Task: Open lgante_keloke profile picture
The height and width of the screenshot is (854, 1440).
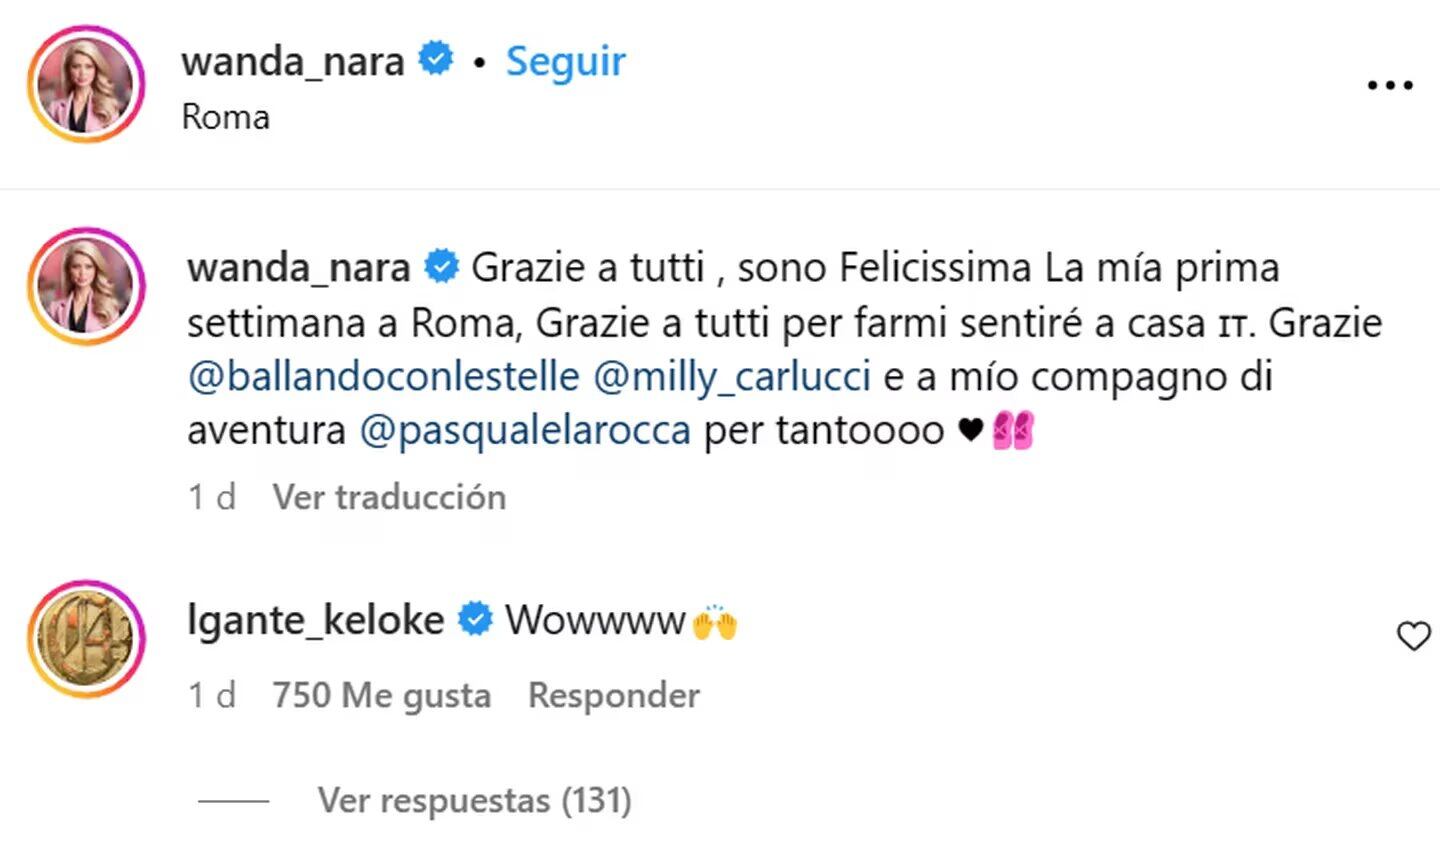Action: pyautogui.click(x=86, y=638)
